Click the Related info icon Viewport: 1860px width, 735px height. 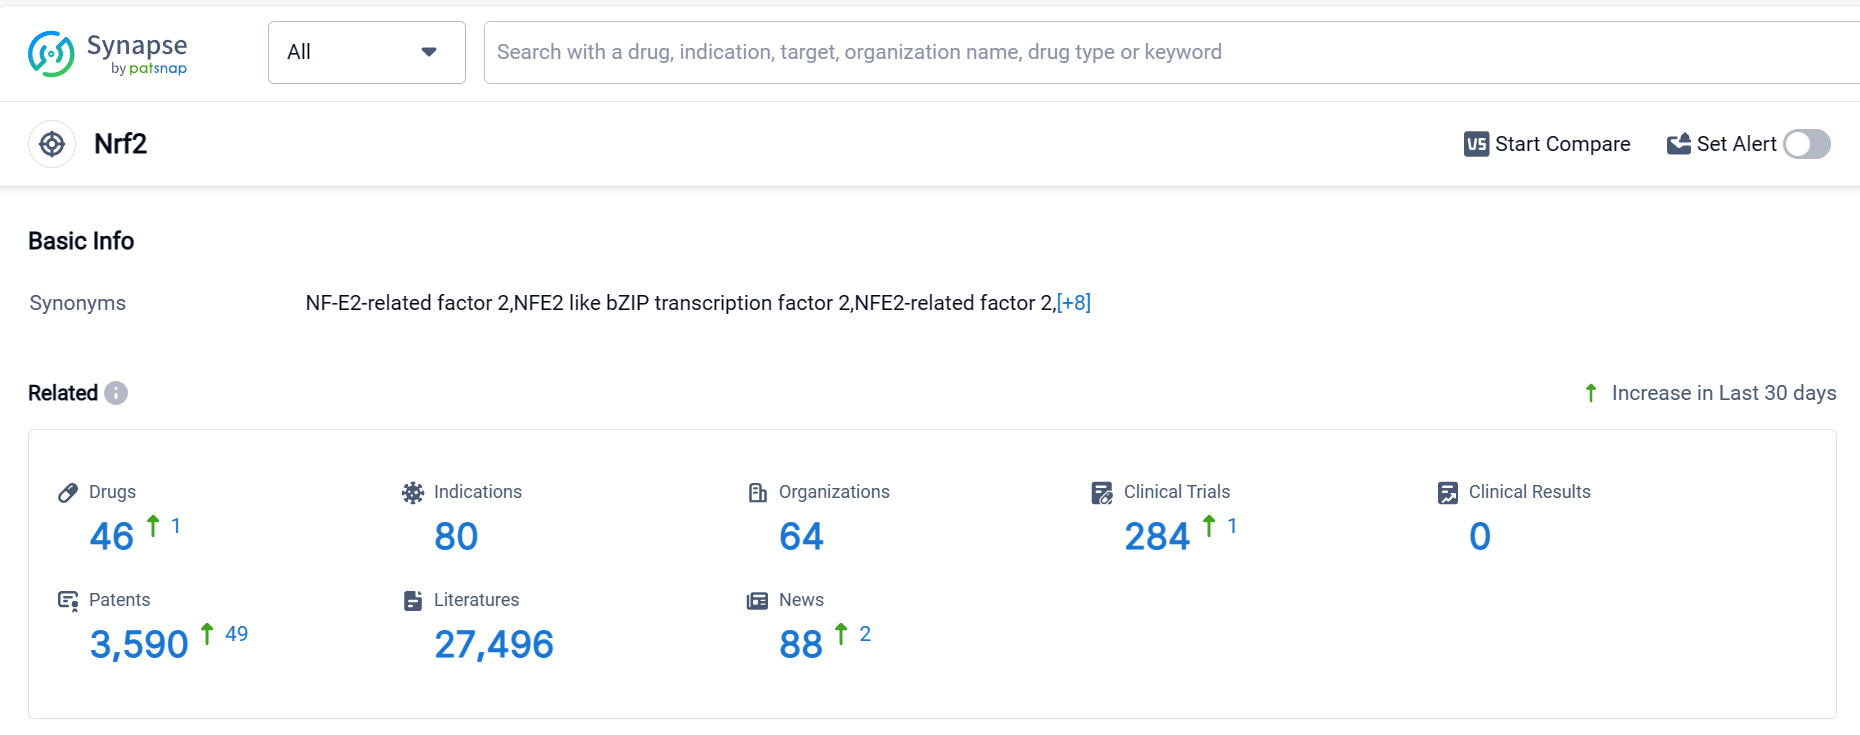[116, 393]
